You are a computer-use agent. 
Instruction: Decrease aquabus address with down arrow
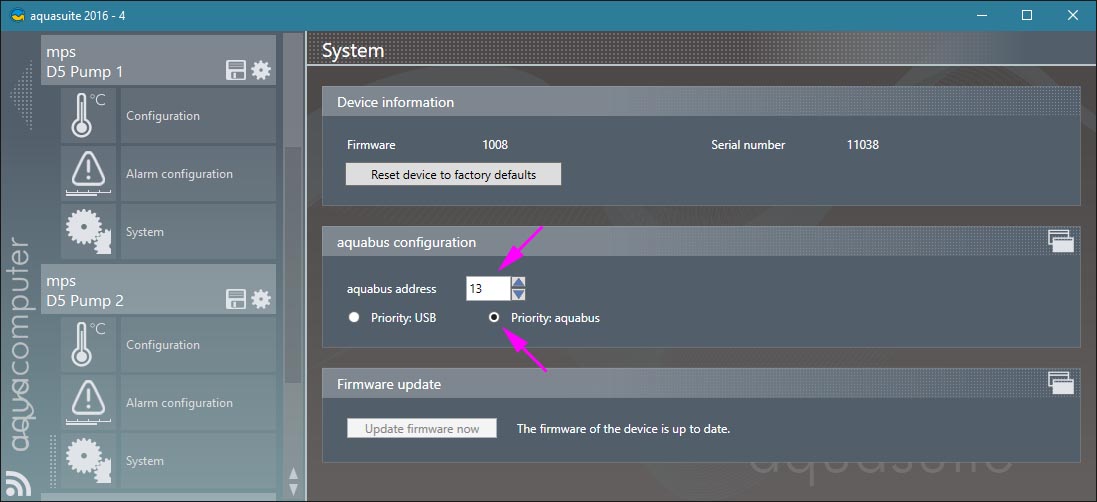point(518,295)
